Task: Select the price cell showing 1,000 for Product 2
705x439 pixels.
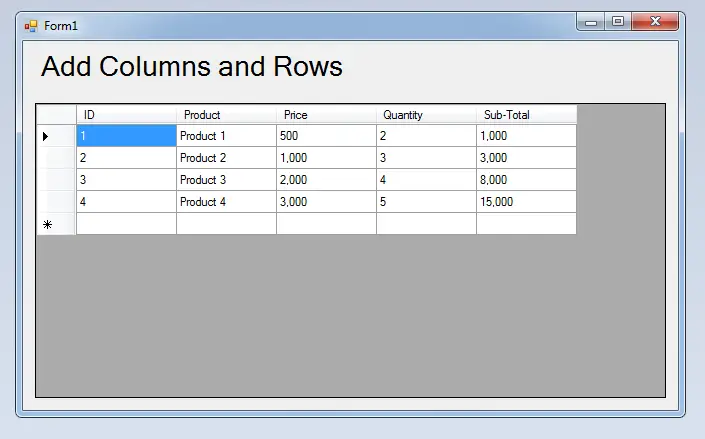Action: pyautogui.click(x=326, y=158)
